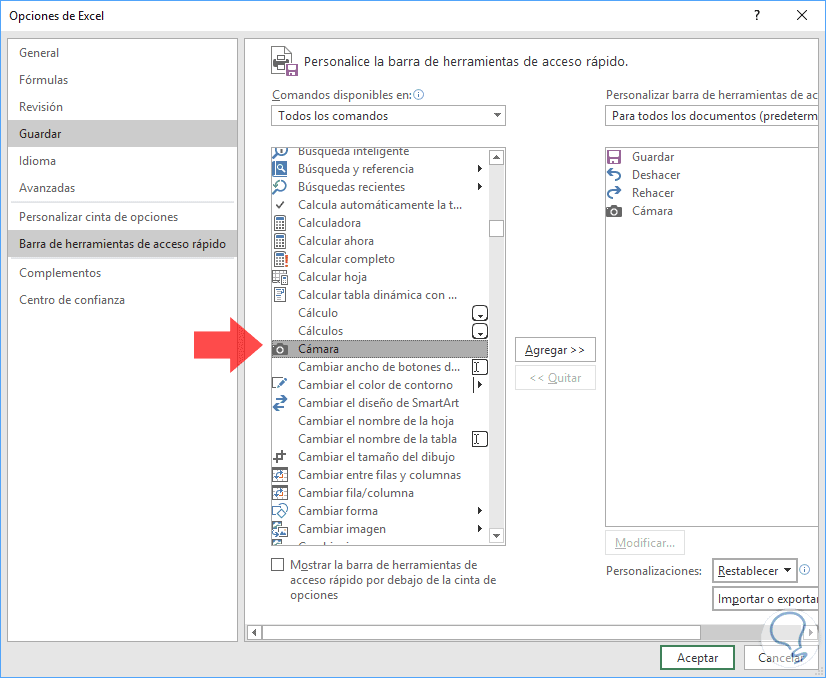Click the Búsqueda y referencia magnifier icon
Screen dimensions: 826x678
[x=280, y=169]
